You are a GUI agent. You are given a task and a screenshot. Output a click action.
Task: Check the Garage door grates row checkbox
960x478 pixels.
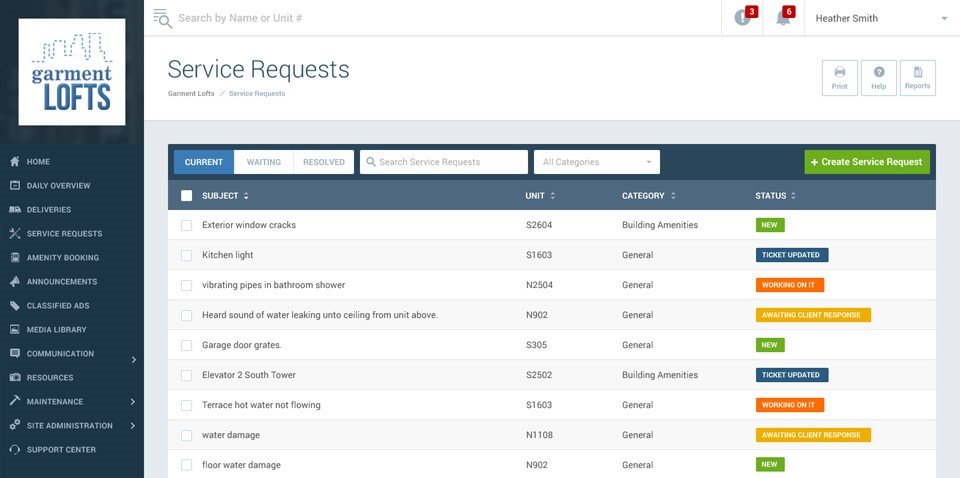tap(187, 345)
